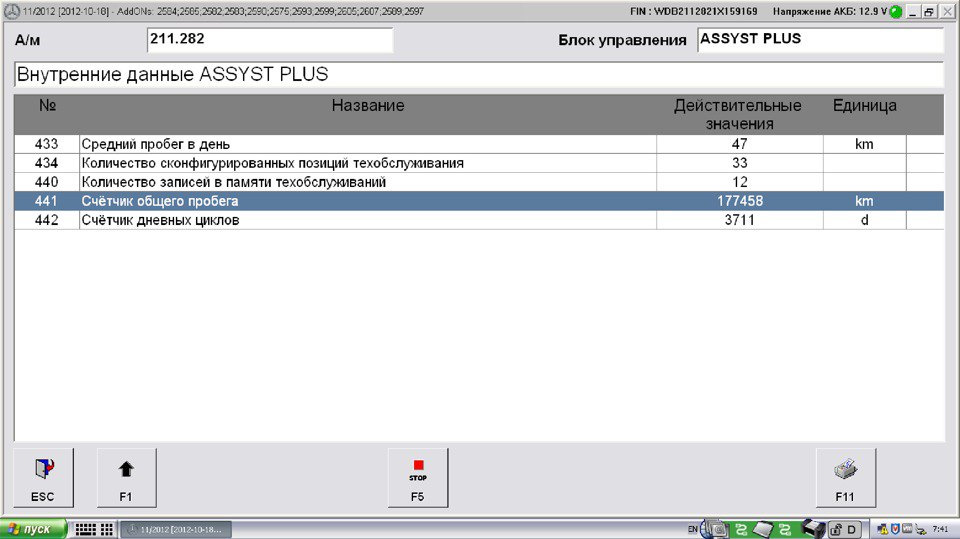Click the d unit in row 442
This screenshot has width=960, height=539.
point(864,220)
